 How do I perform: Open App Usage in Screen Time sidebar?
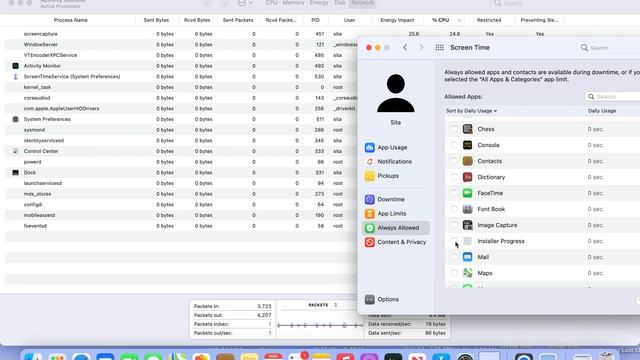click(386, 147)
